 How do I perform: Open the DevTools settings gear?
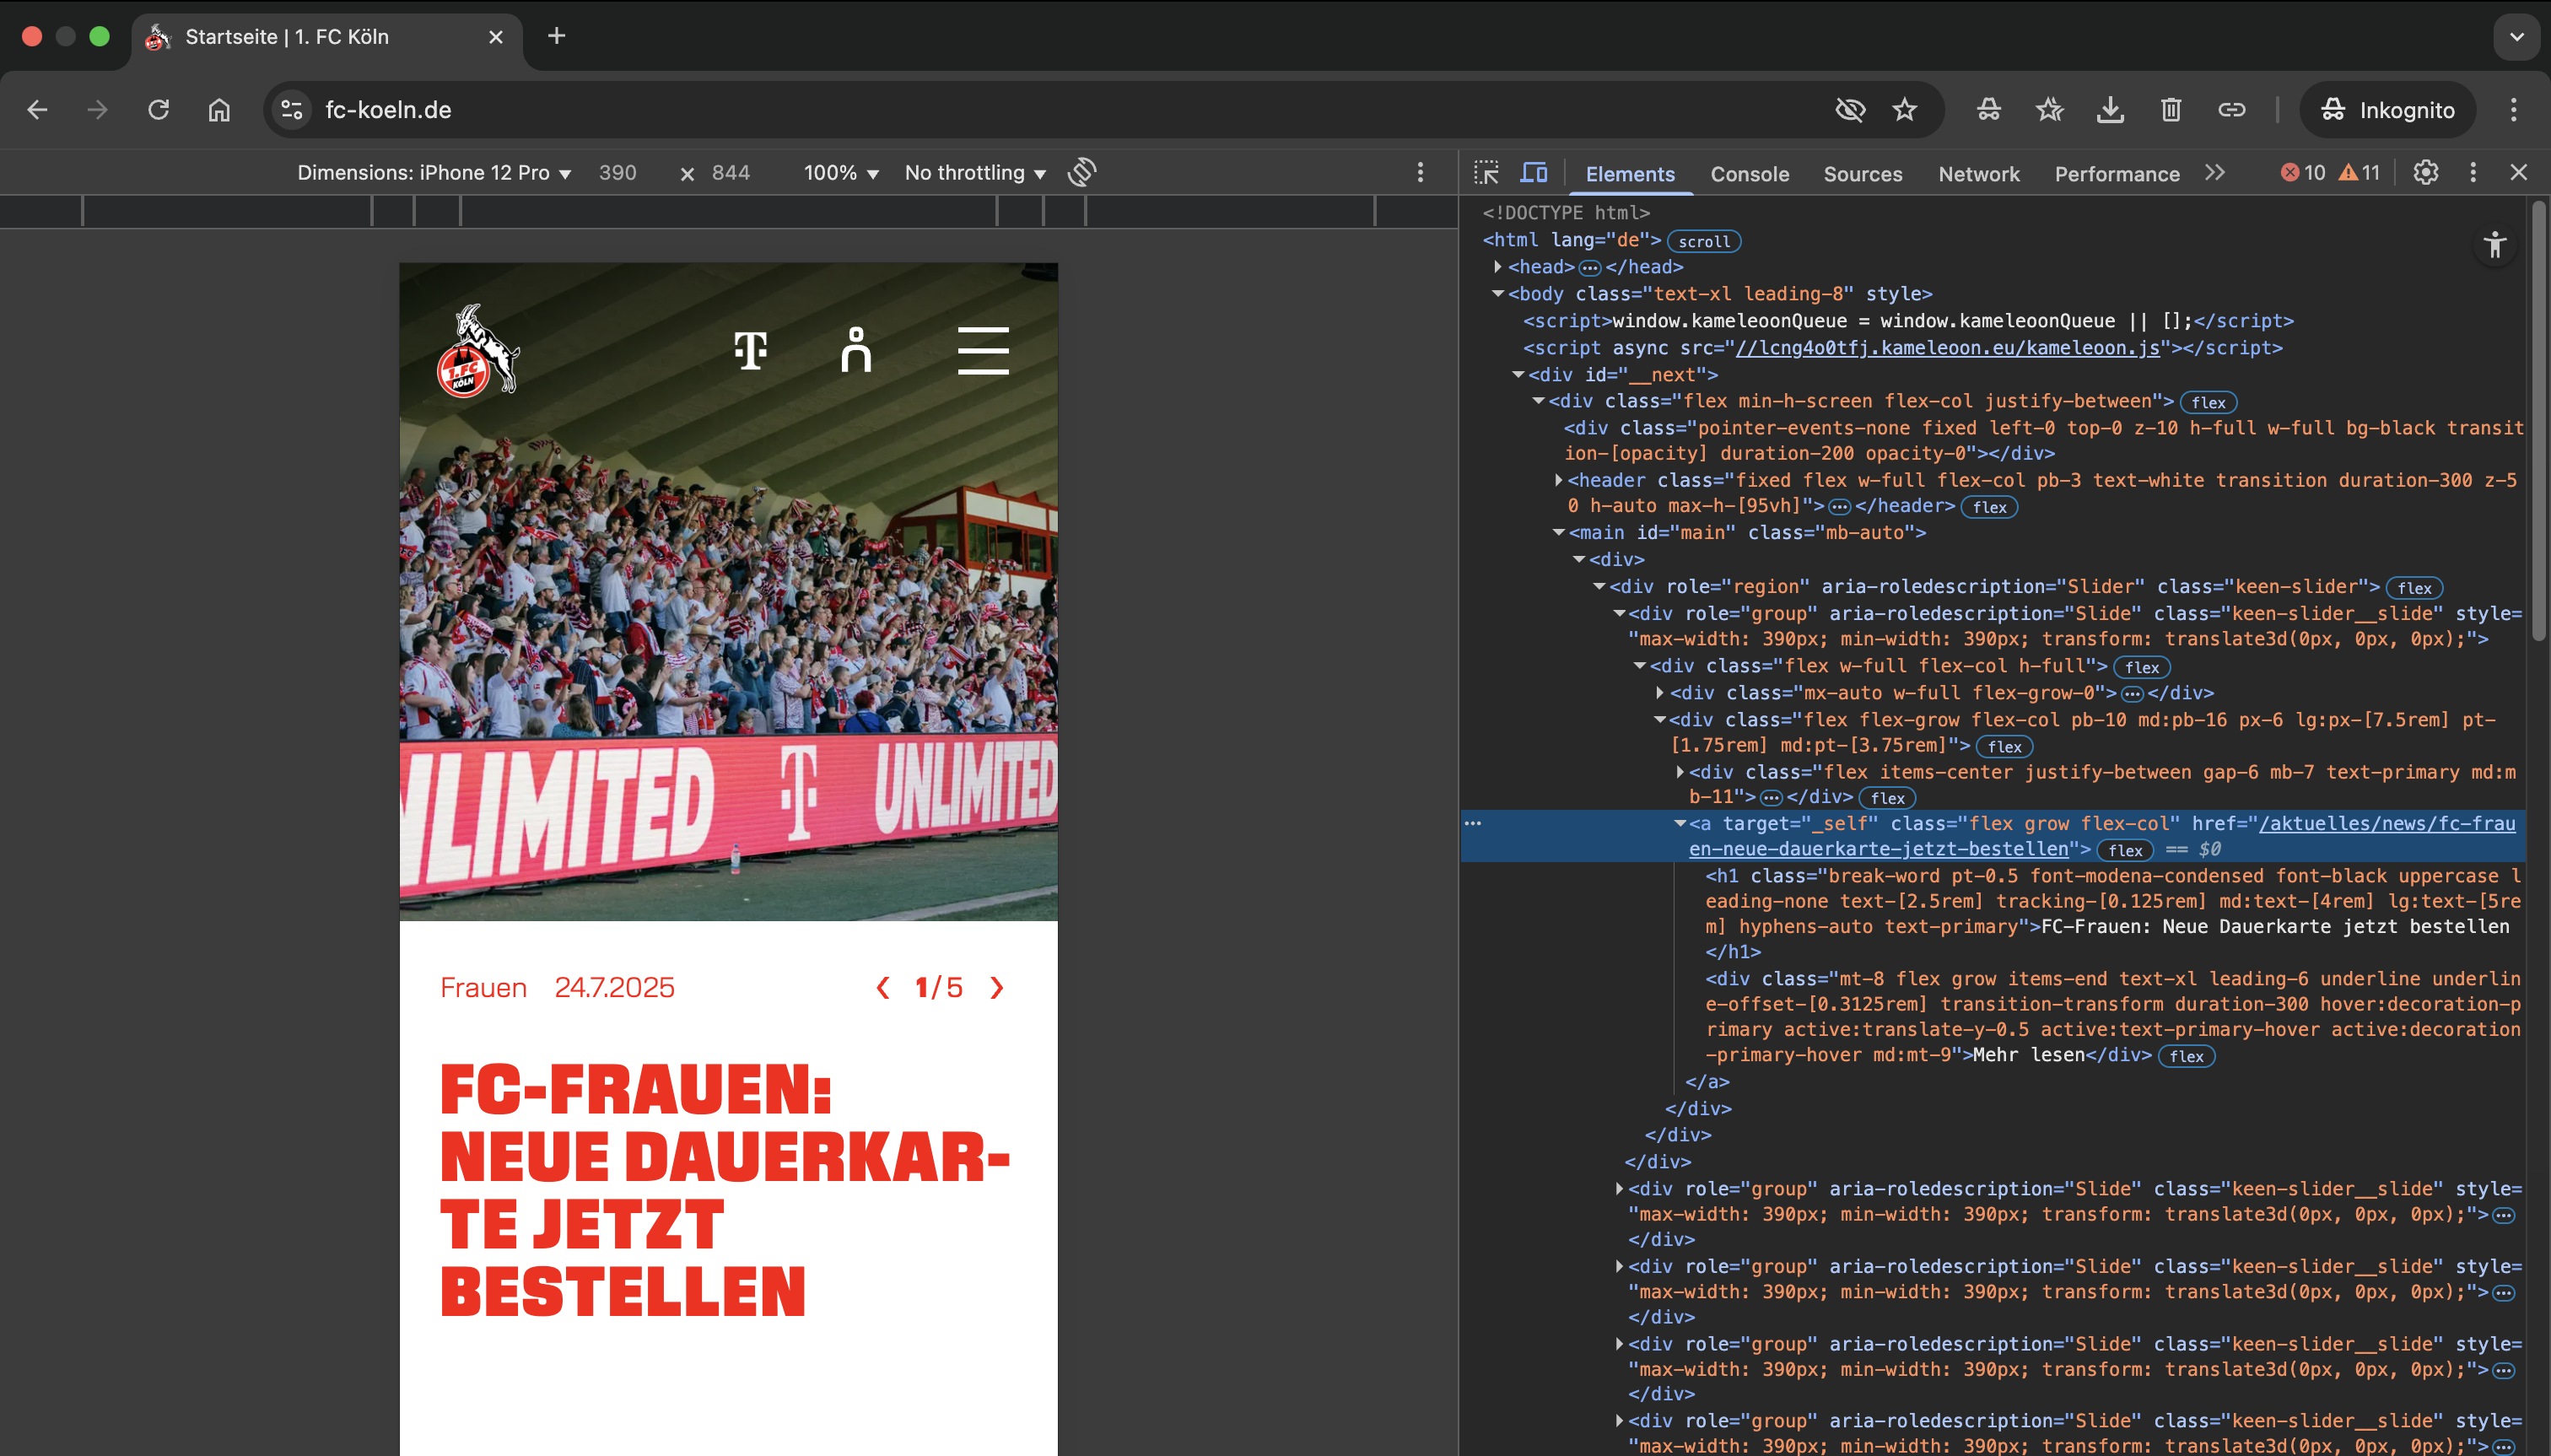coord(2425,173)
